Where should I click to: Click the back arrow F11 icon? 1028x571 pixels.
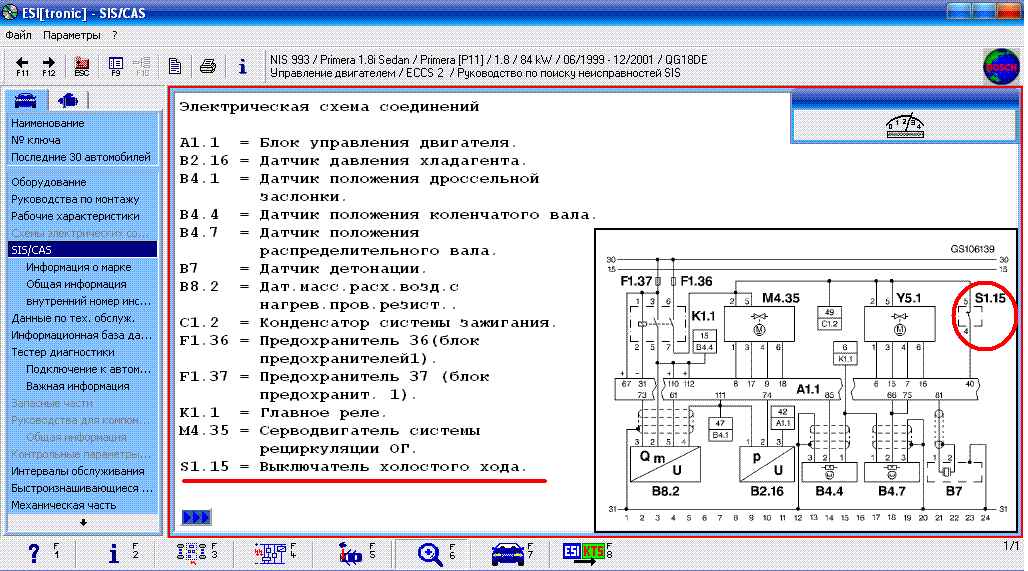point(22,66)
